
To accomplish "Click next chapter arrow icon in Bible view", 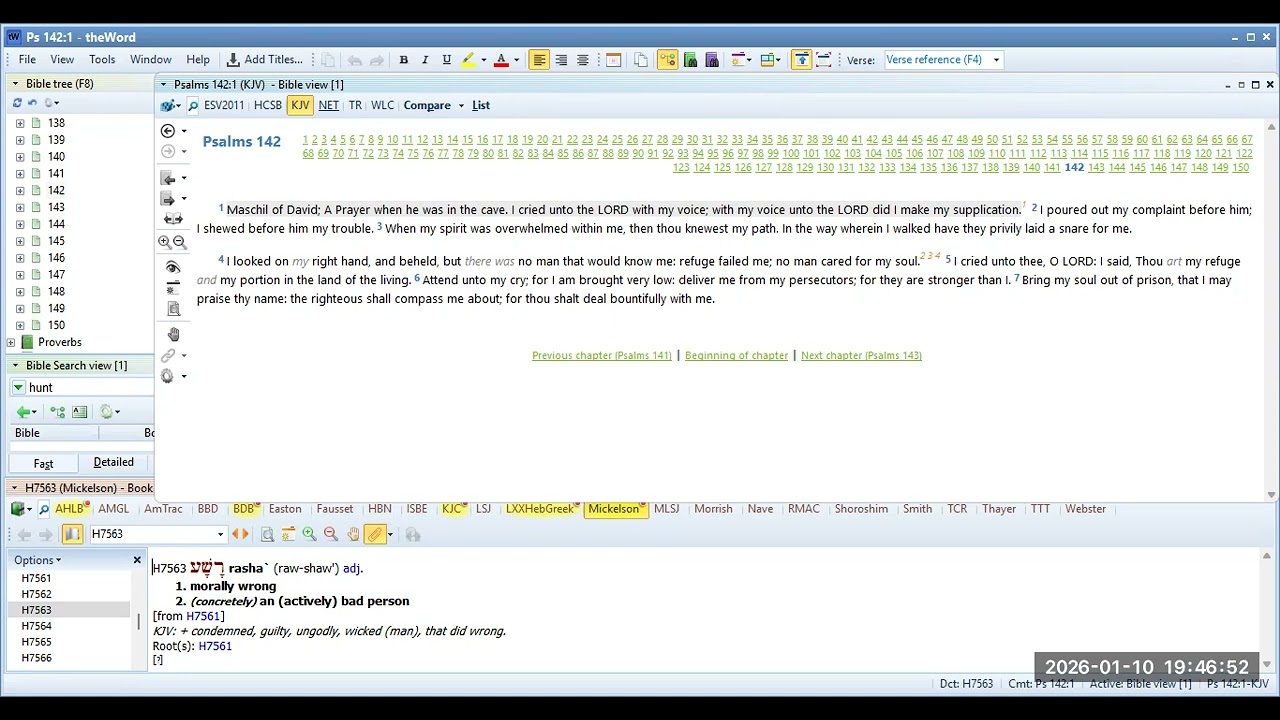I will tap(168, 198).
